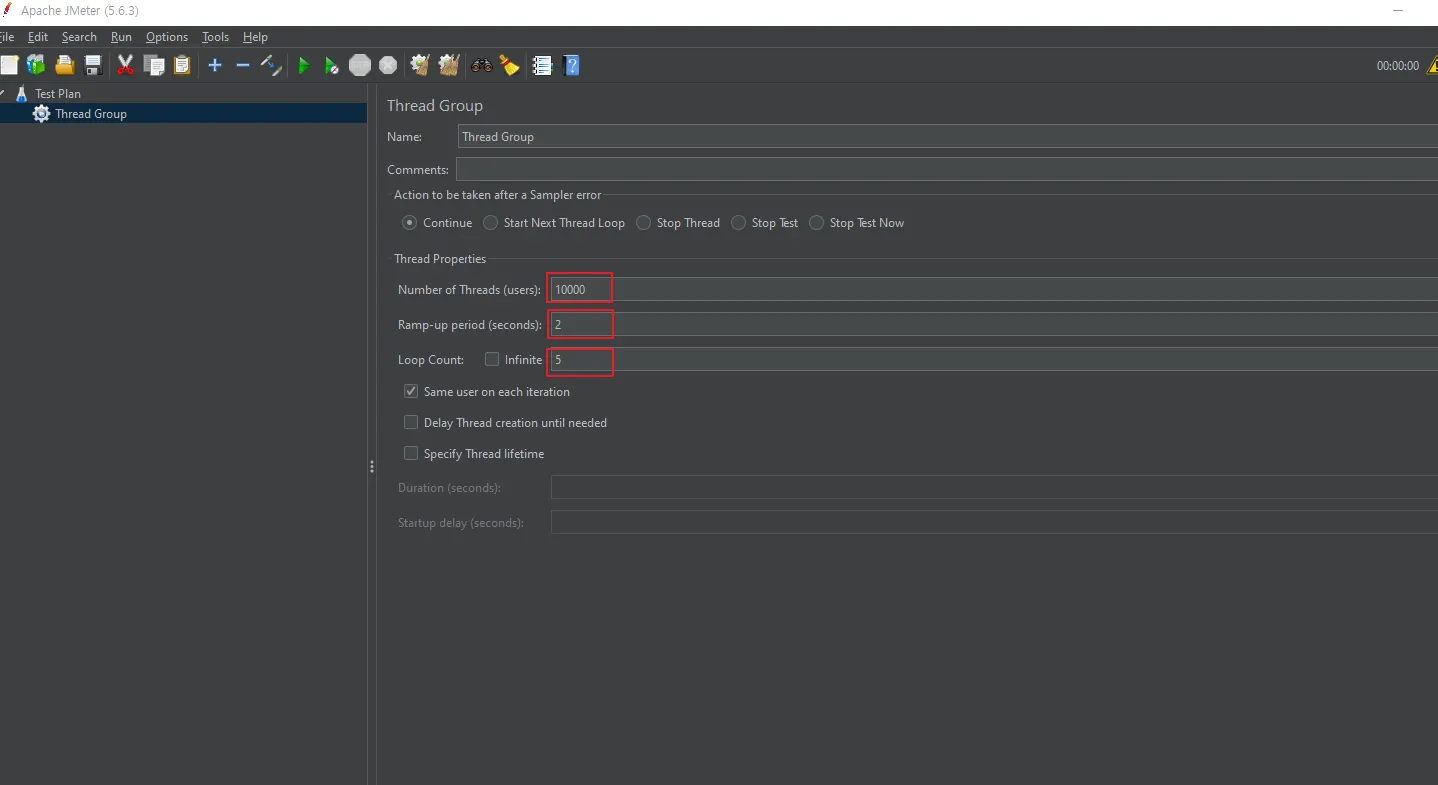Image resolution: width=1438 pixels, height=785 pixels.
Task: Select the Continue radio button
Action: click(x=409, y=223)
